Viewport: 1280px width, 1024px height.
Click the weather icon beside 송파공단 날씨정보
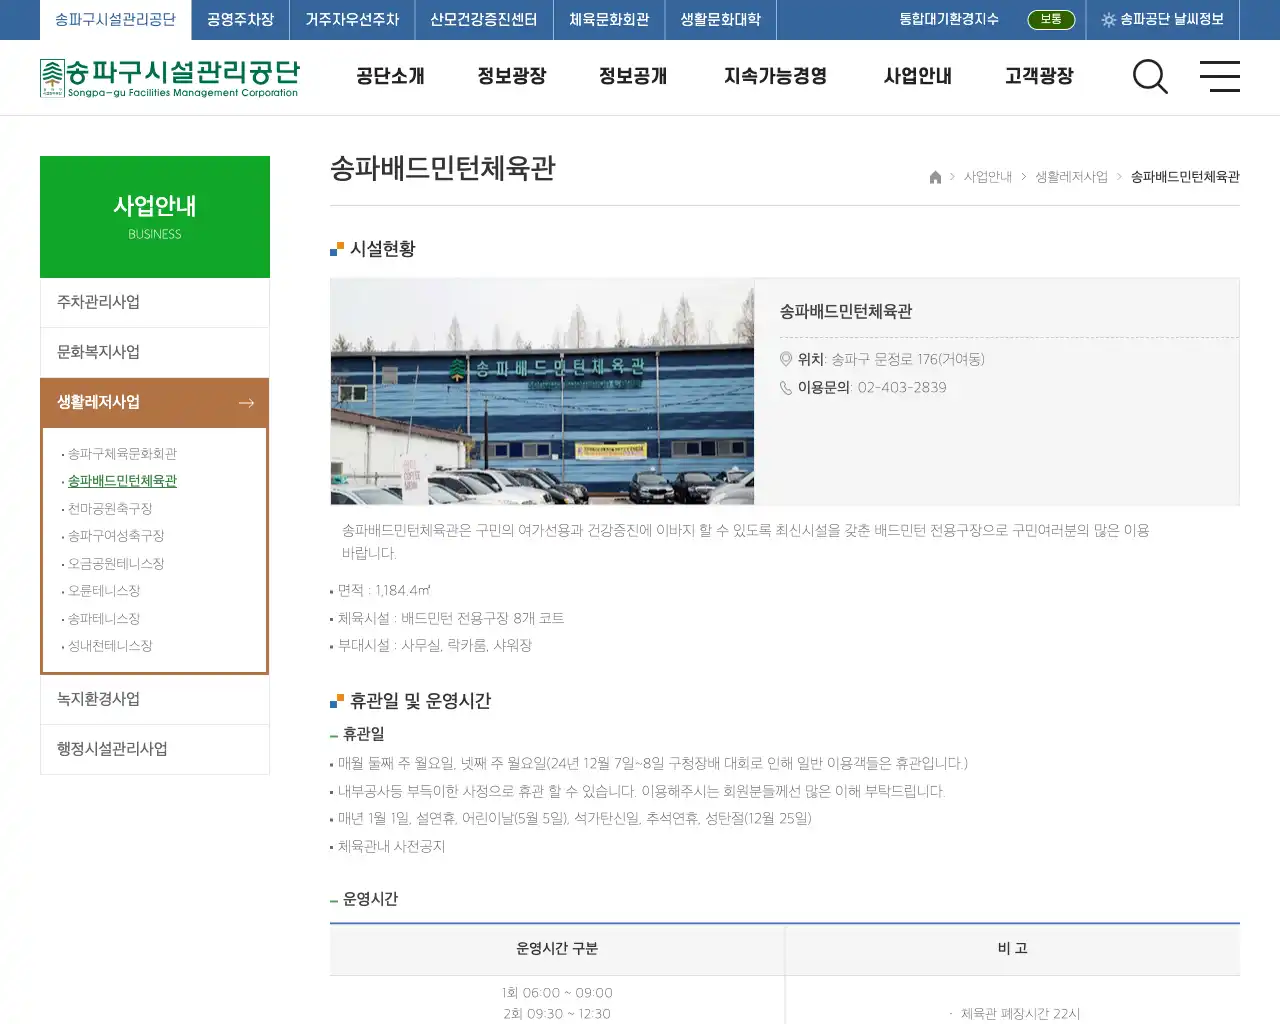[x=1109, y=19]
